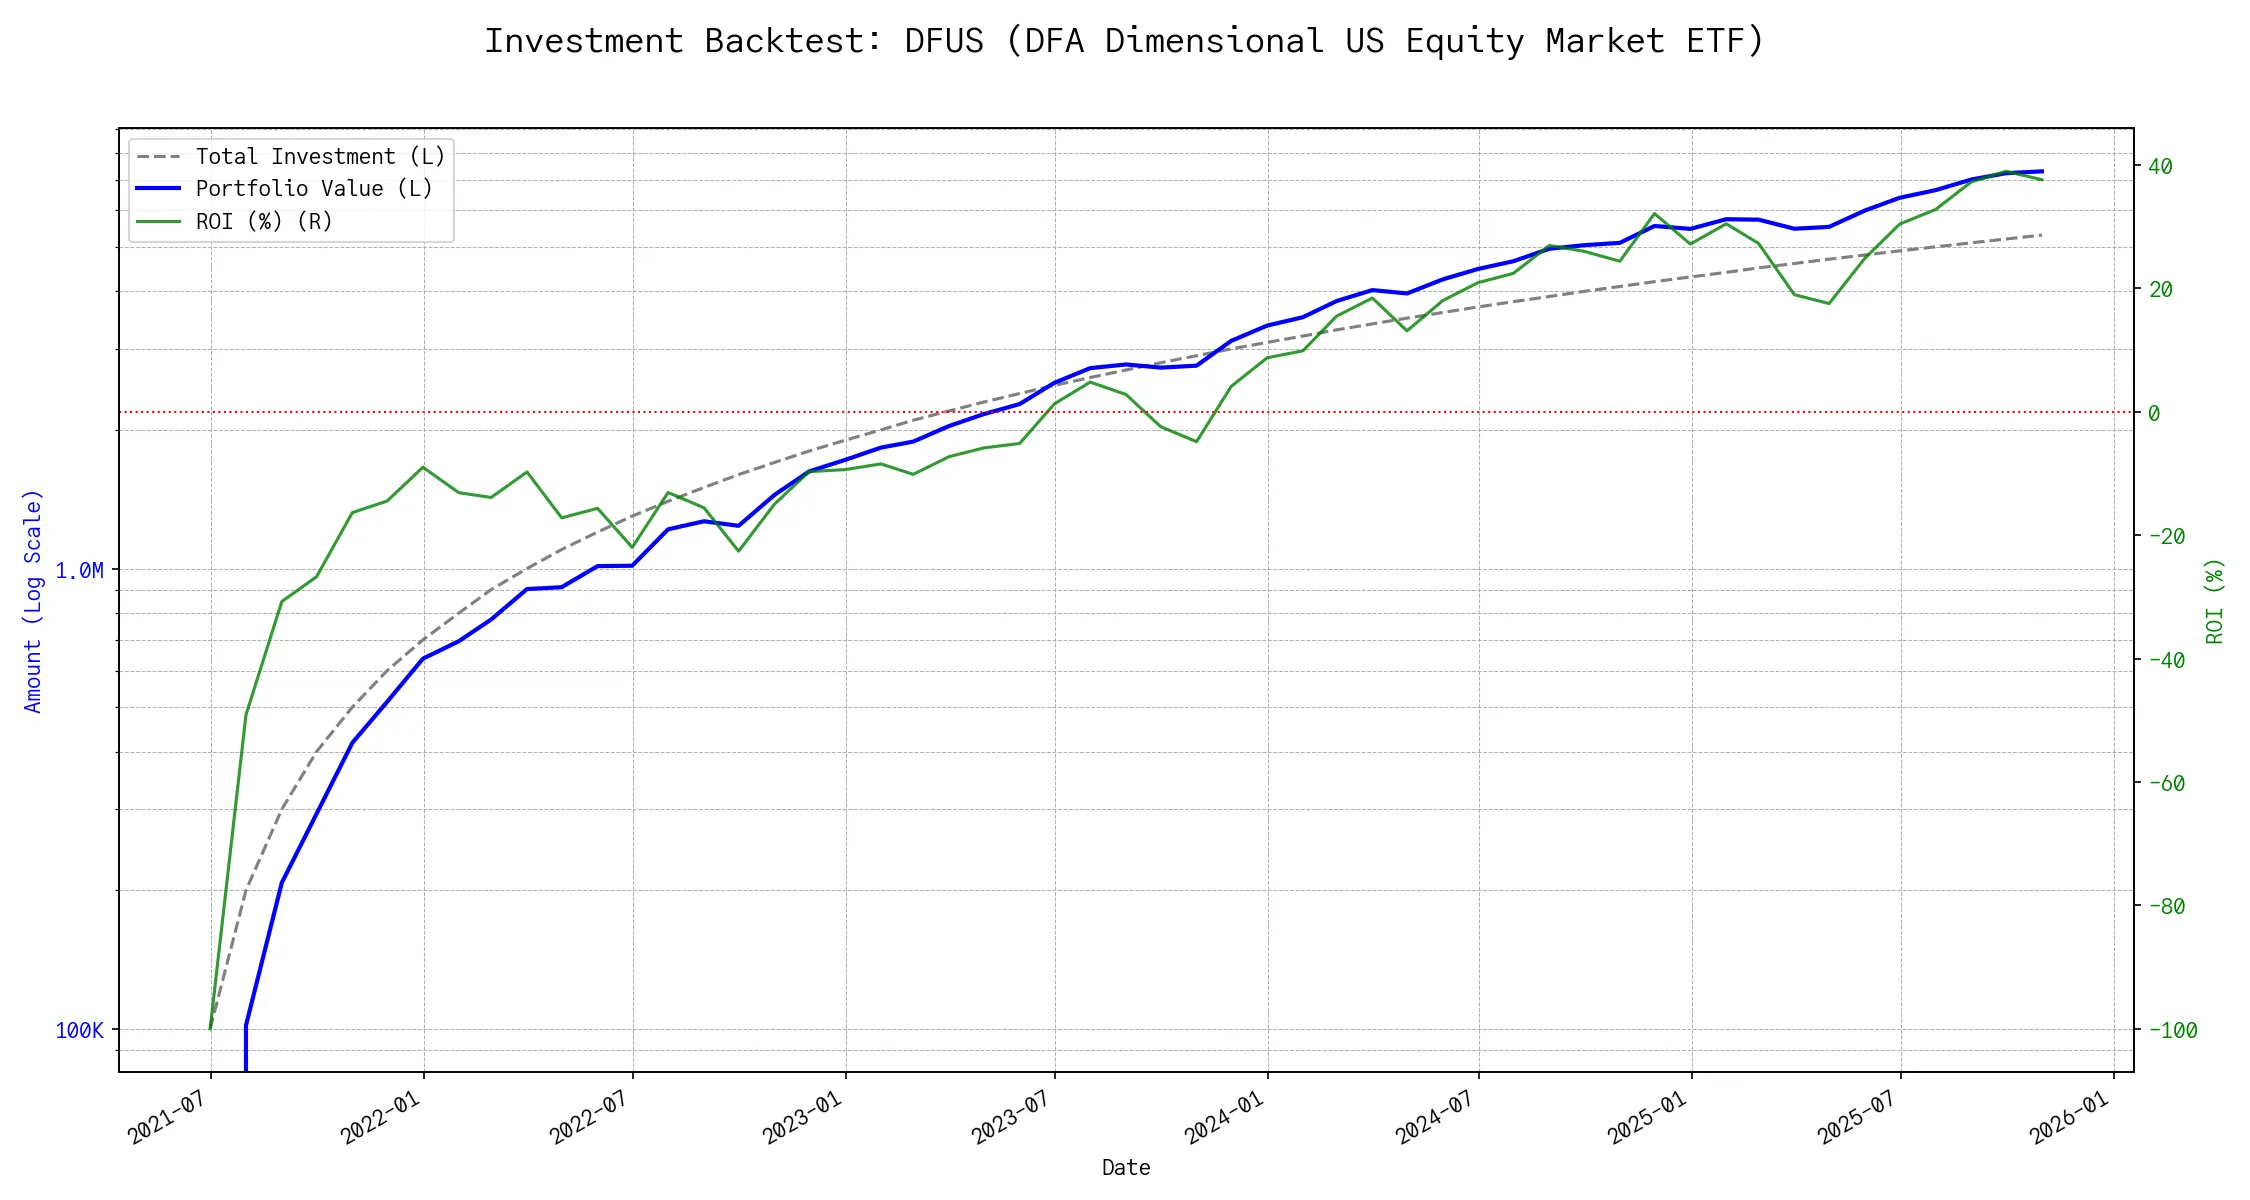Click the 2022-01 x-axis tick label
The height and width of the screenshot is (1200, 2250).
click(x=380, y=1117)
